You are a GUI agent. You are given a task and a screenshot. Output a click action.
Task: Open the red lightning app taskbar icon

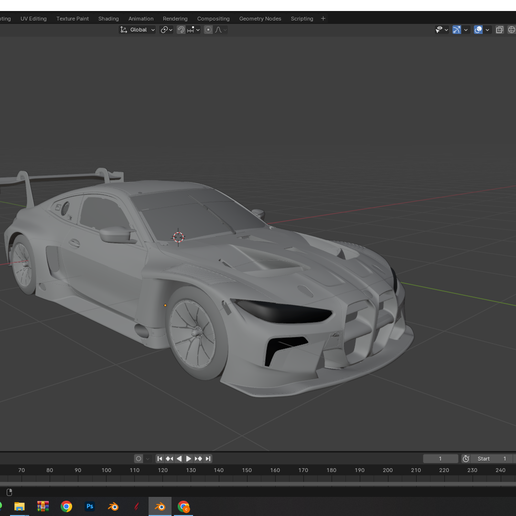[x=136, y=507]
